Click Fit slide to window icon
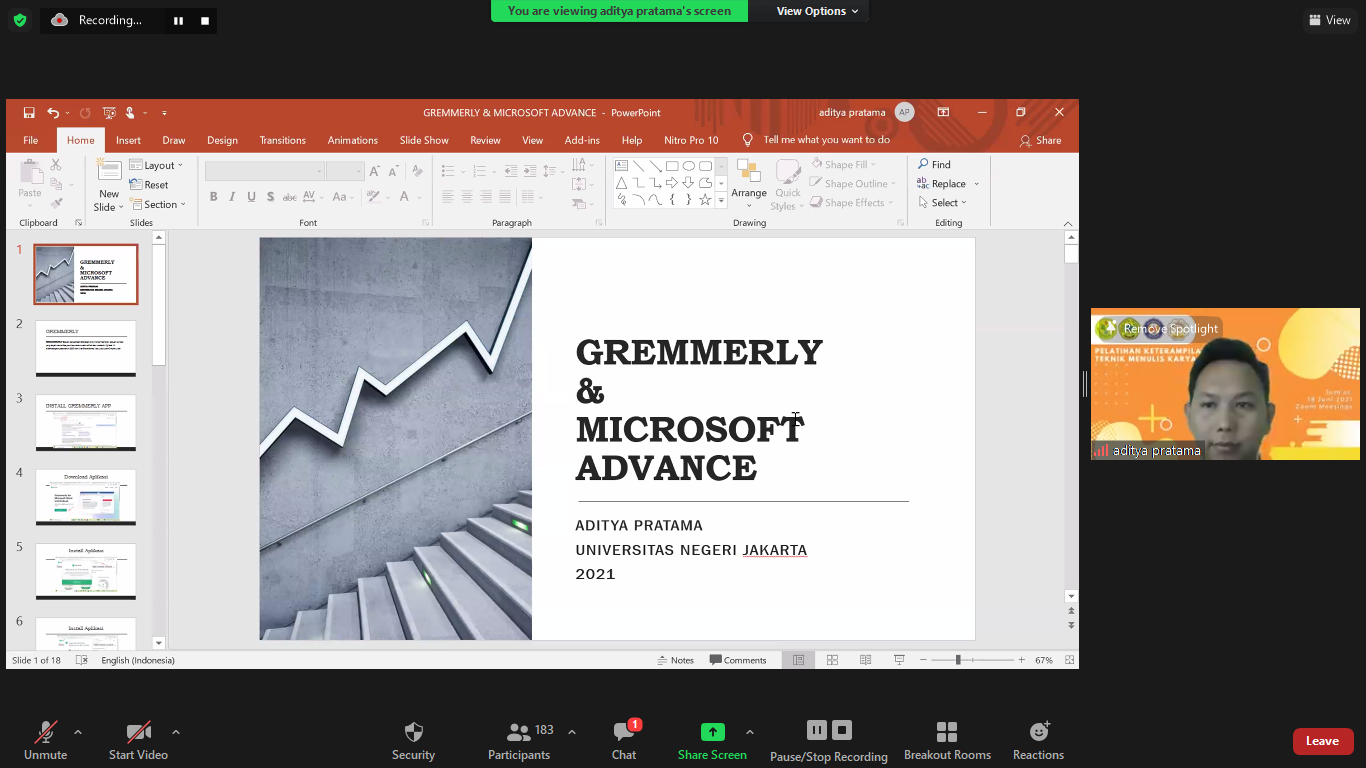1366x768 pixels. click(1070, 660)
